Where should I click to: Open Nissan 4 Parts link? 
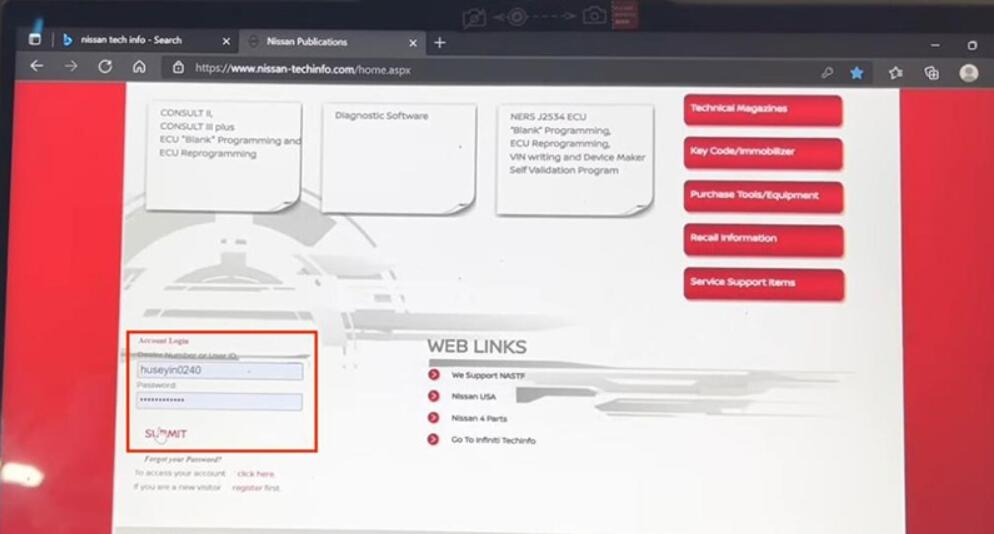pyautogui.click(x=479, y=419)
